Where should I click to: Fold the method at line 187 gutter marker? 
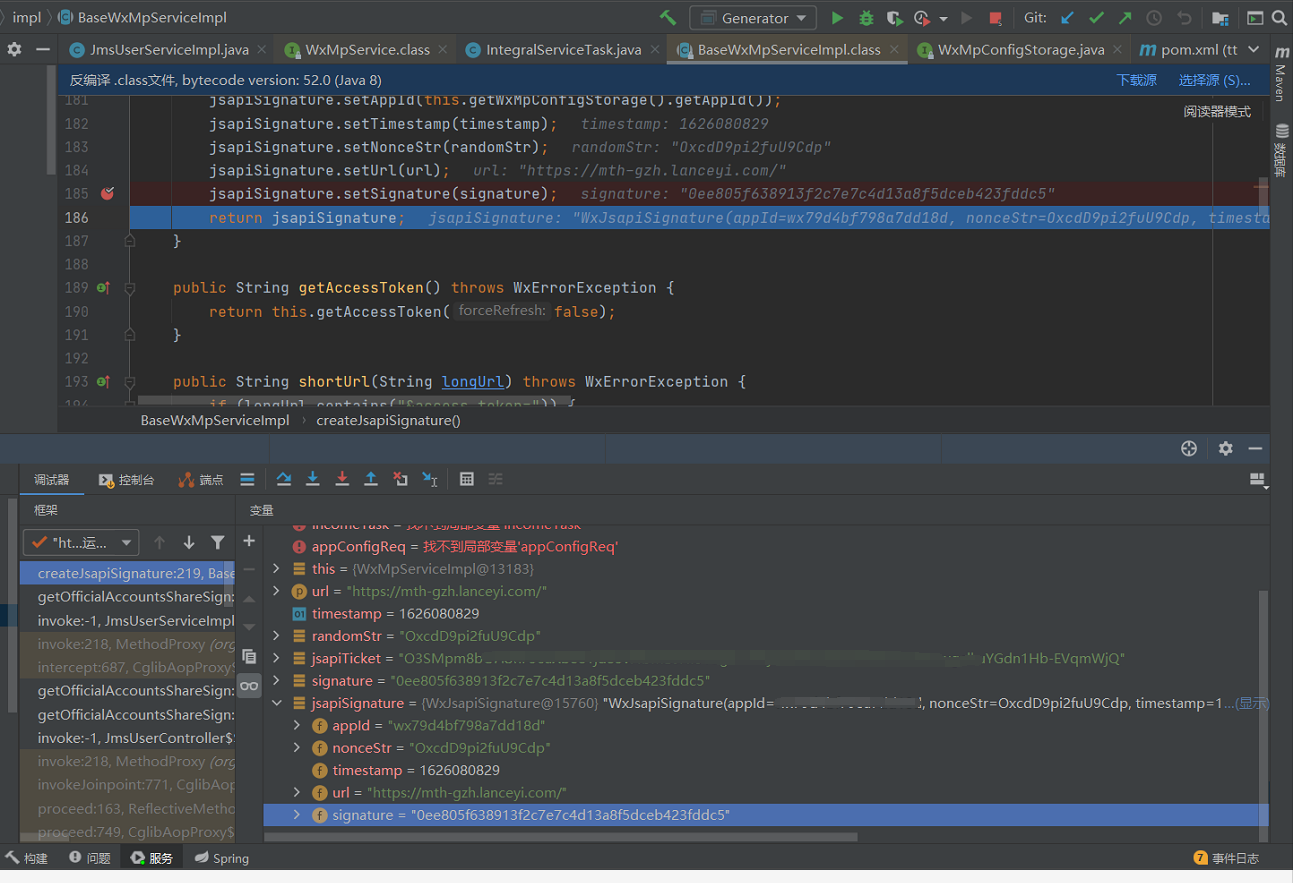coord(129,241)
